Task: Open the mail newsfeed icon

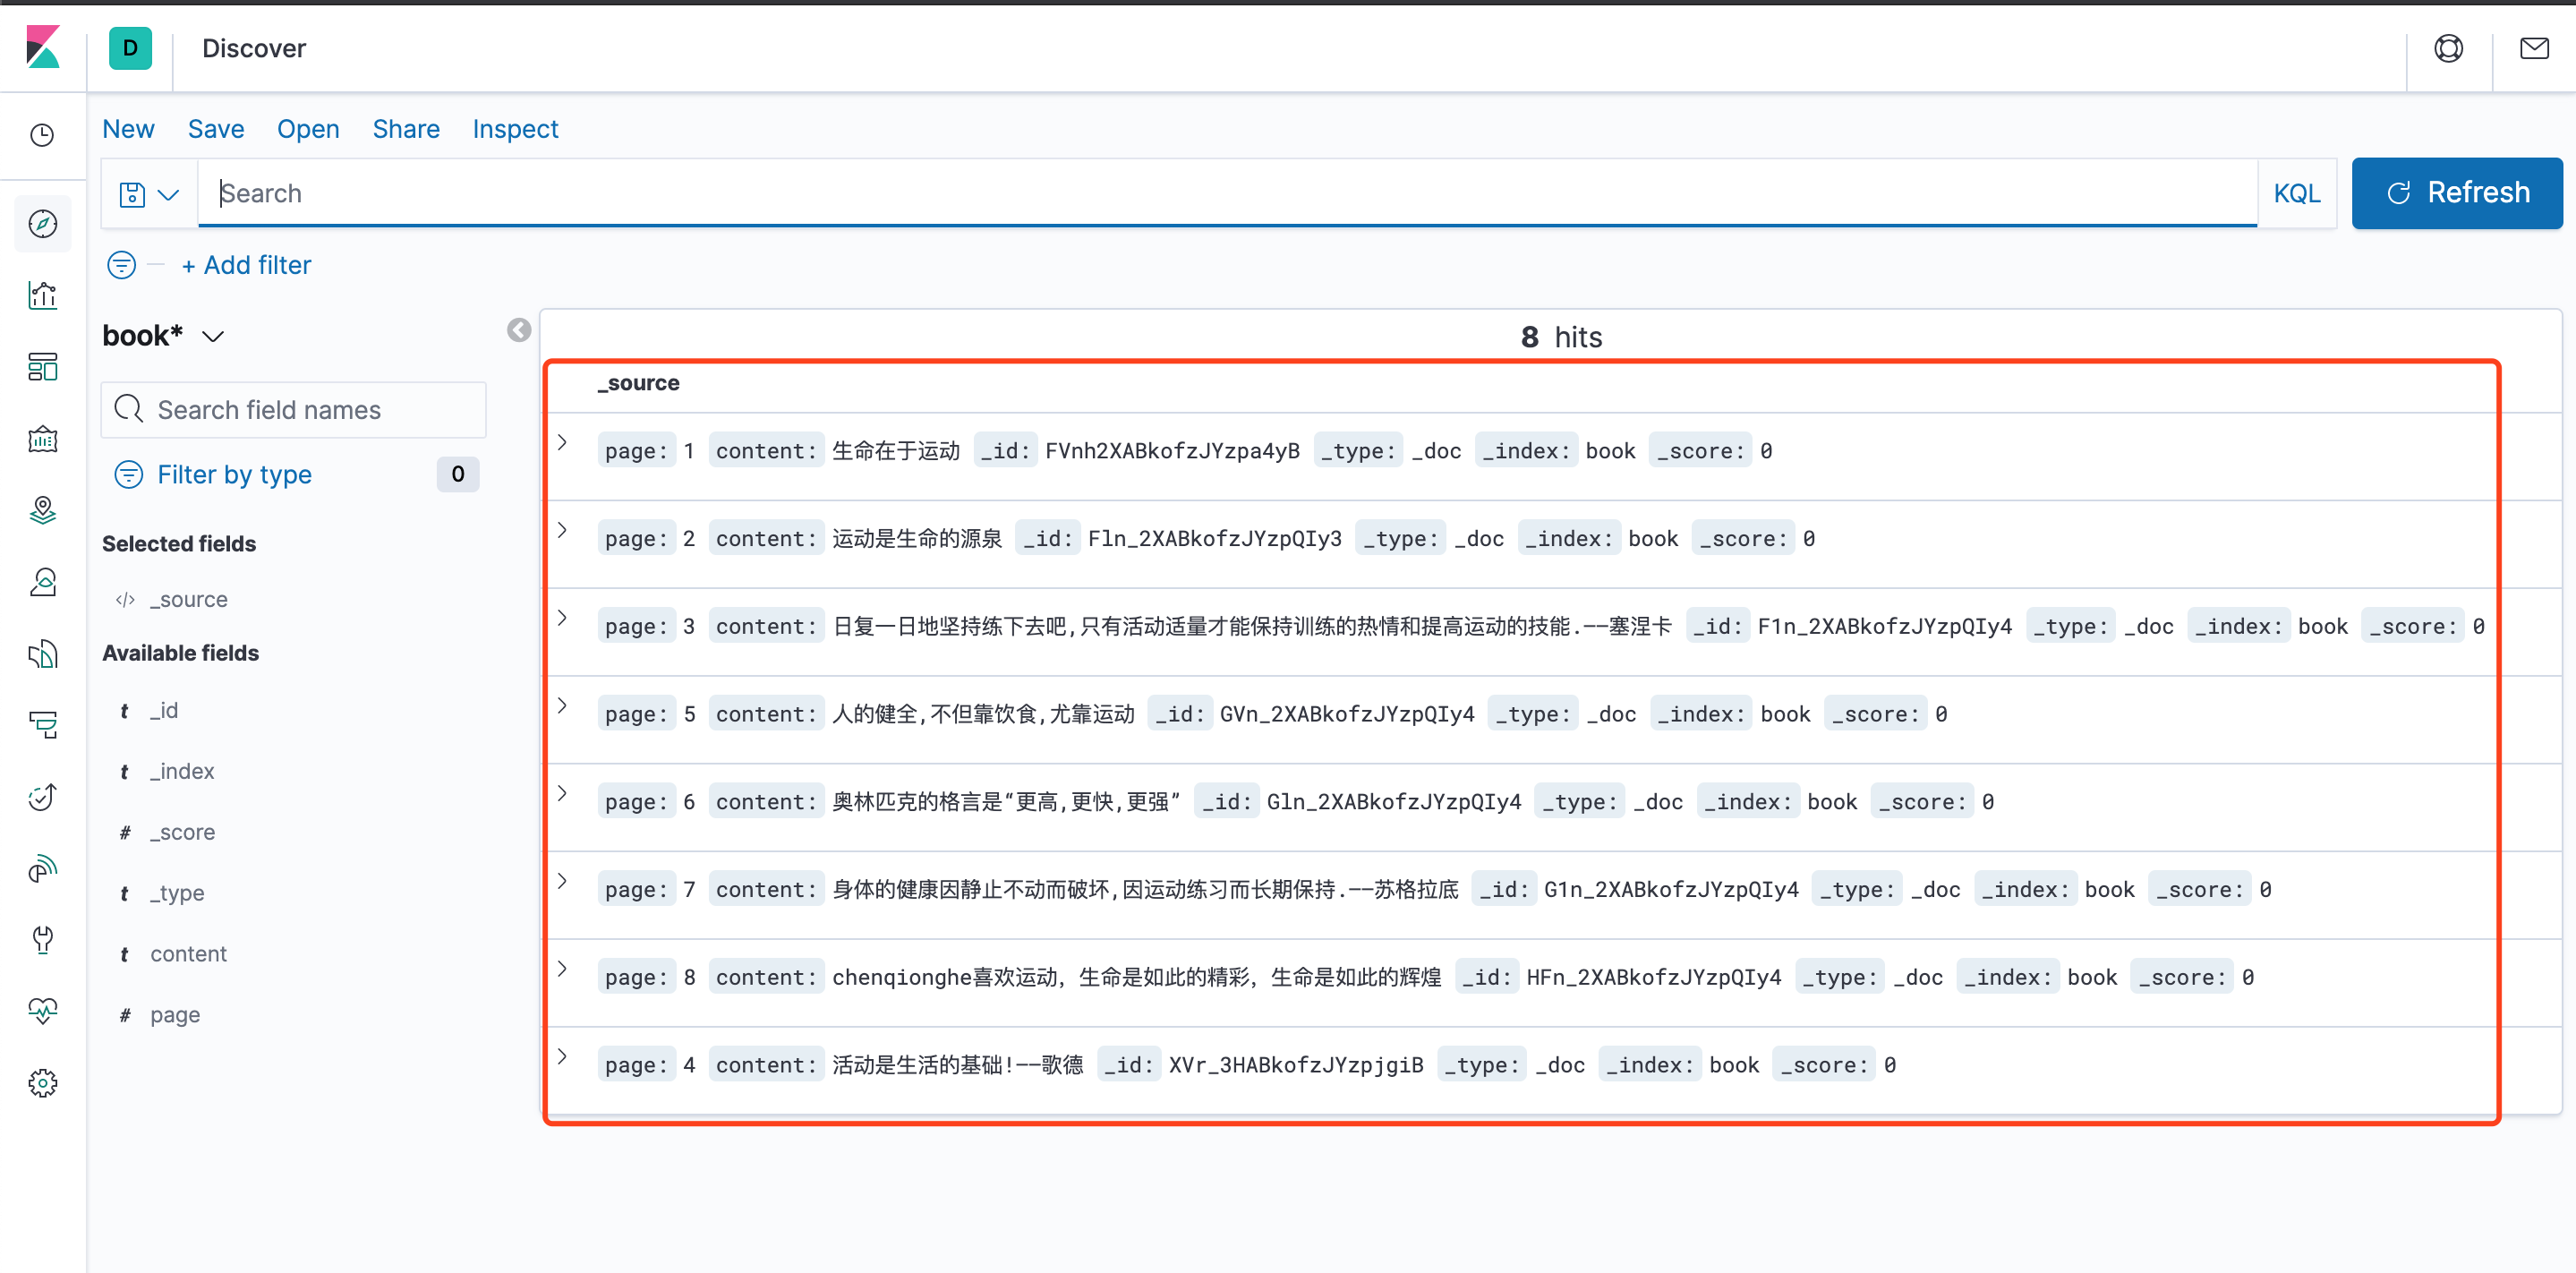Action: (2534, 48)
